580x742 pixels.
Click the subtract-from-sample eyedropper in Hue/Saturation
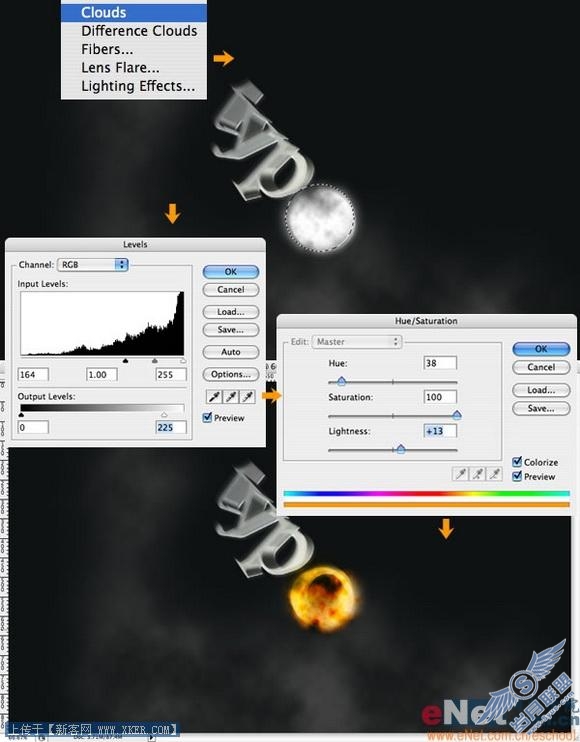494,473
